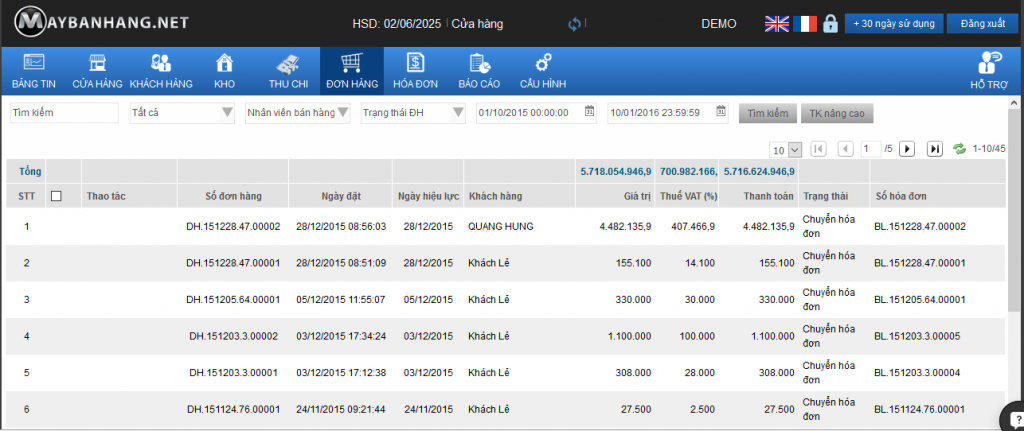
Task: Click the Tìm kiếm search button
Action: pos(768,113)
